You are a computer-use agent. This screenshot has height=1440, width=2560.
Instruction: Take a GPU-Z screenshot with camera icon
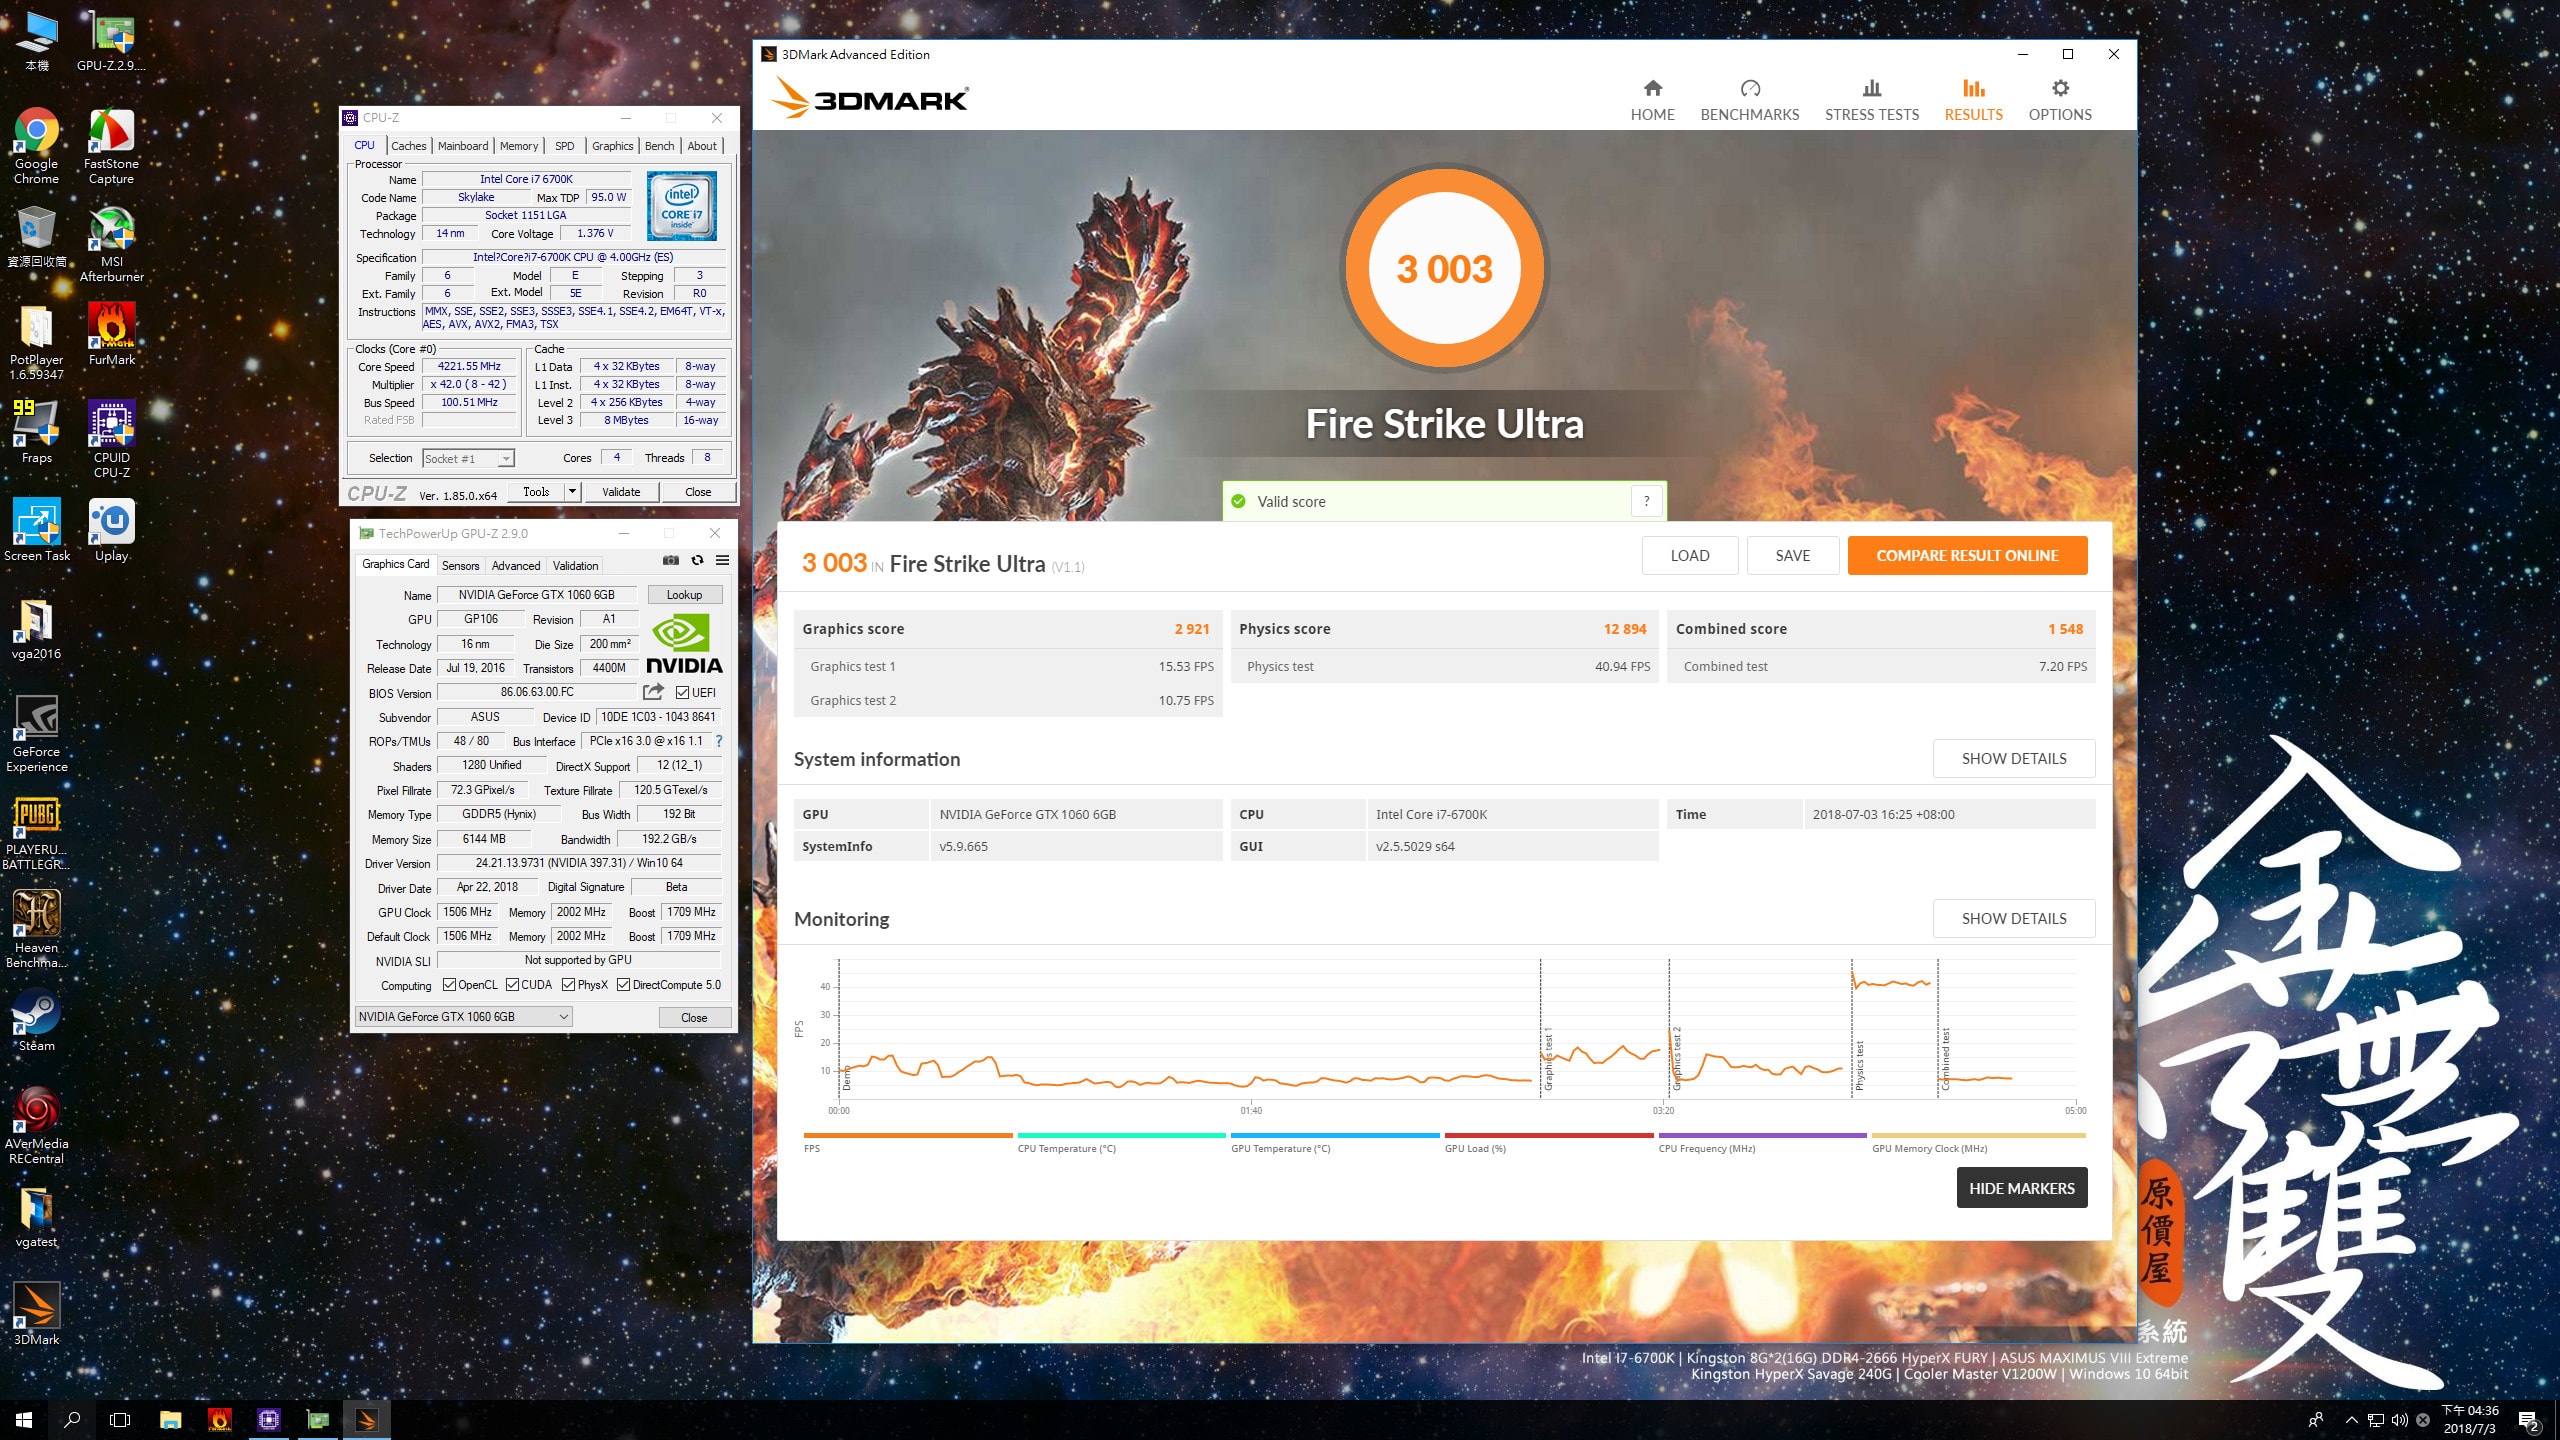pos(671,560)
